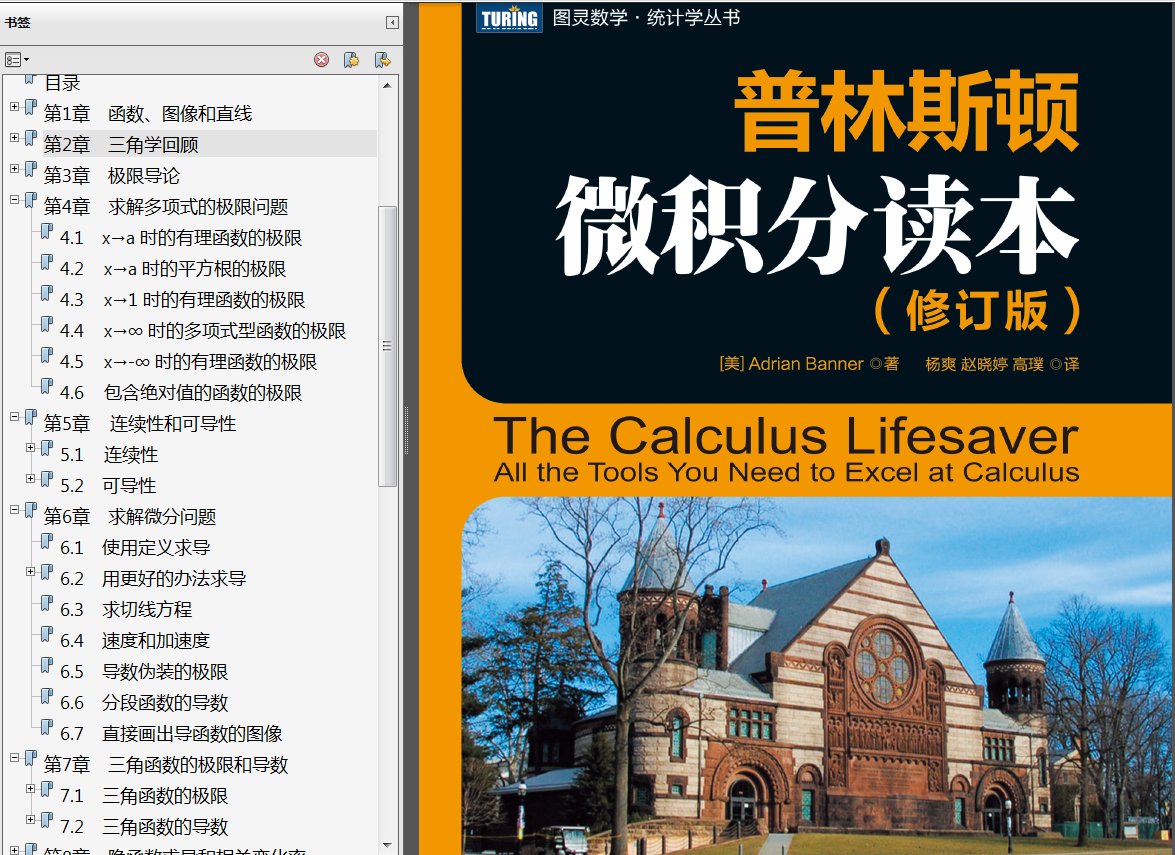
Task: Expand the 5.1 连续性 node
Action: pyautogui.click(x=30, y=447)
